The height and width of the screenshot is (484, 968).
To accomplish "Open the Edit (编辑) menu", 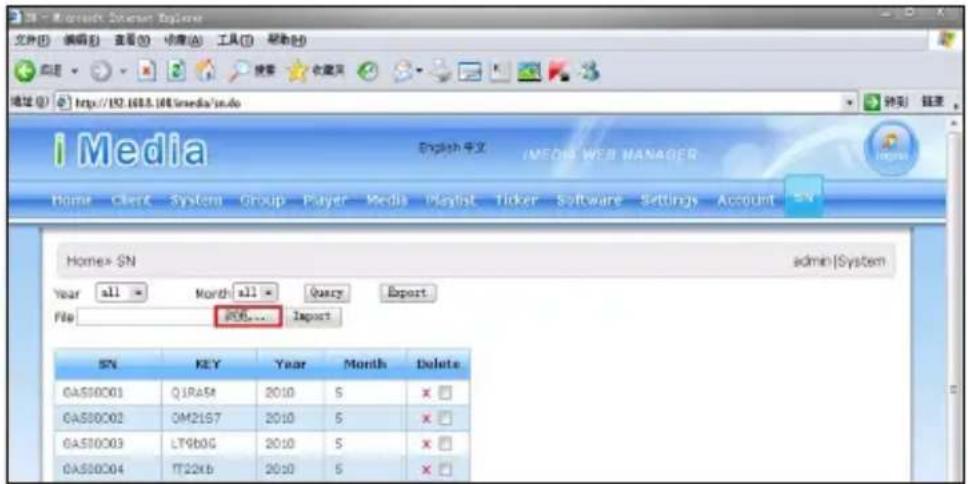I will tap(79, 40).
